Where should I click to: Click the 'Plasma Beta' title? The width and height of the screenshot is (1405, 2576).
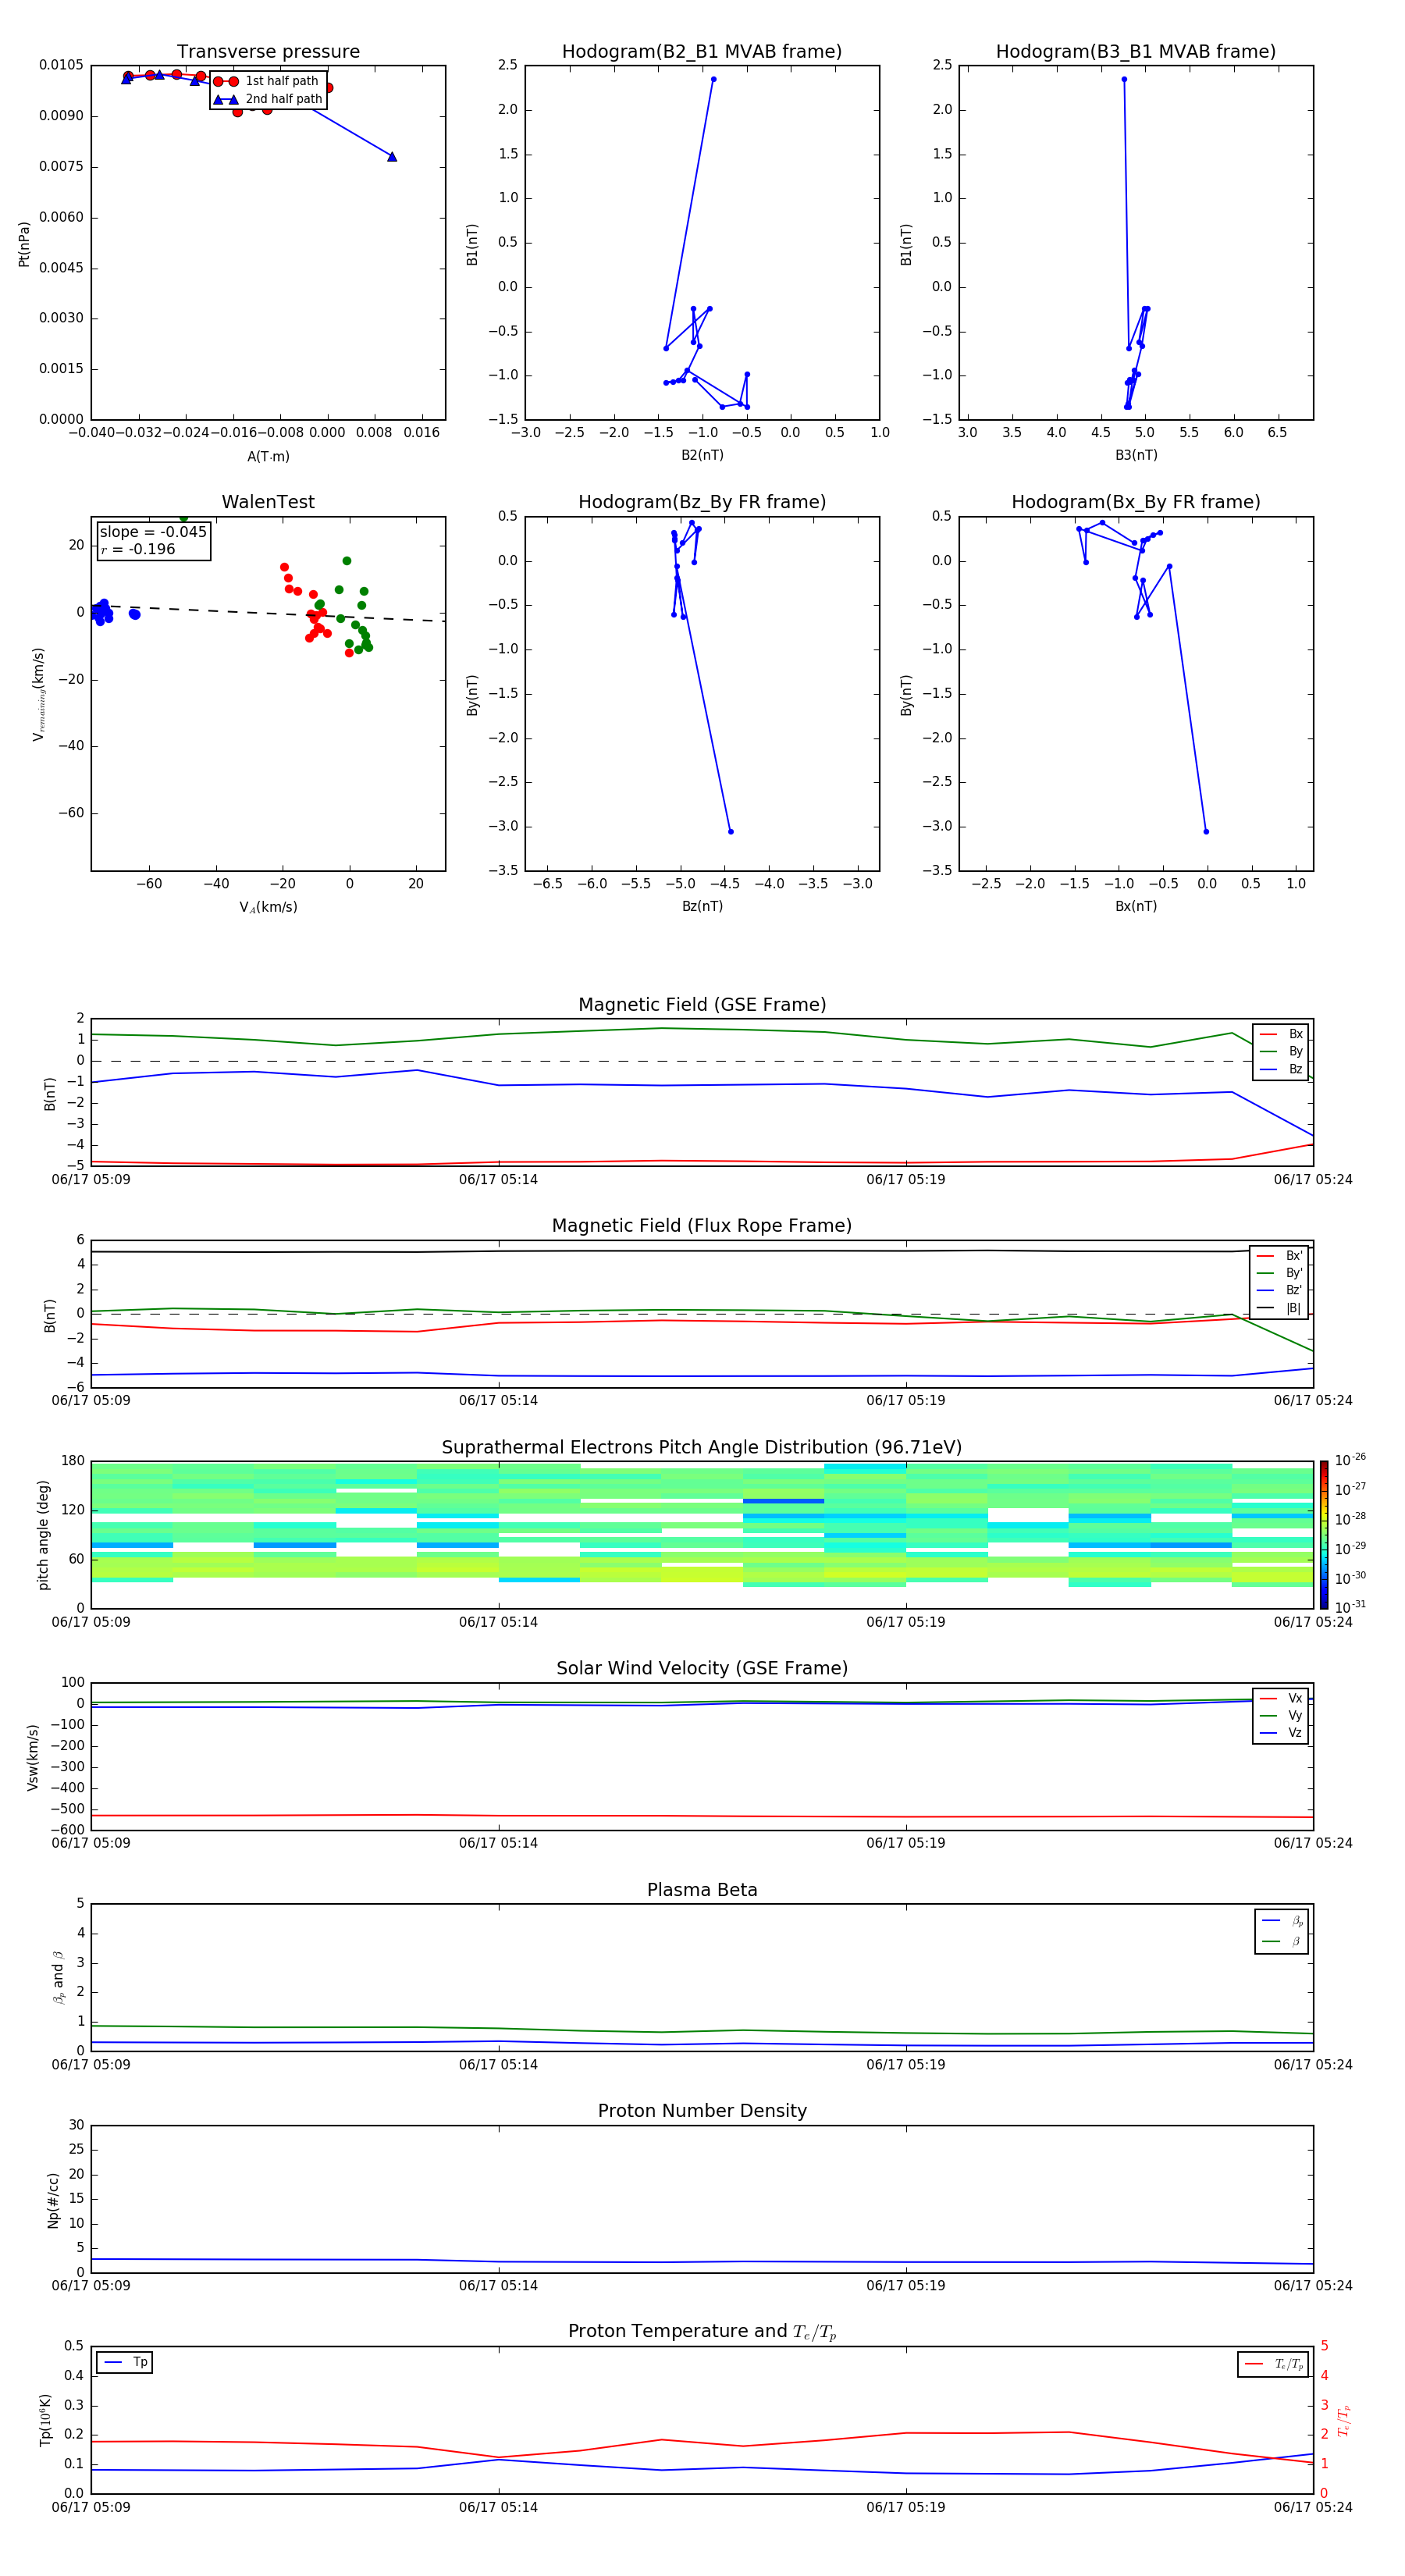pos(702,1890)
